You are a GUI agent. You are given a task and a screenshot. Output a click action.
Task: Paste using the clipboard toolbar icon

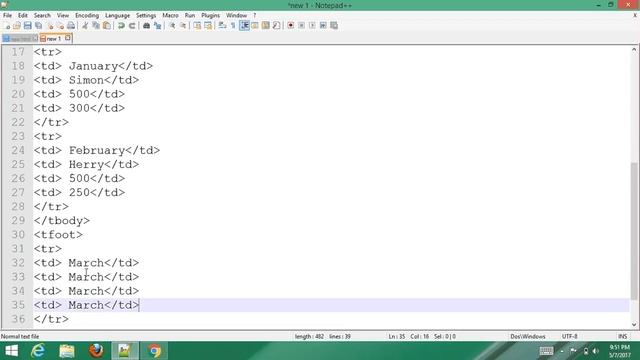point(107,26)
